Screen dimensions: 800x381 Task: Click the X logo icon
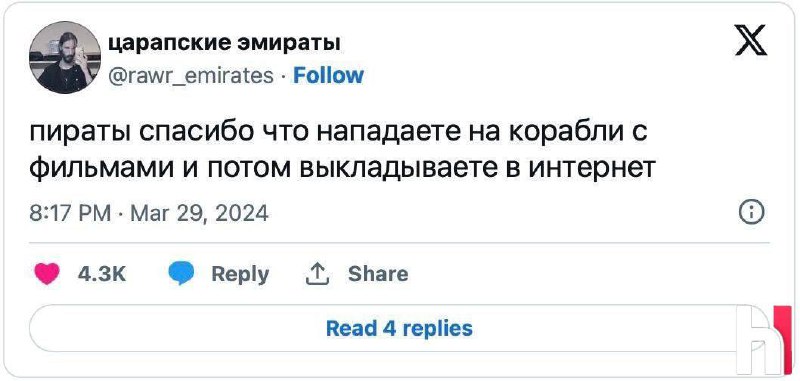[751, 41]
